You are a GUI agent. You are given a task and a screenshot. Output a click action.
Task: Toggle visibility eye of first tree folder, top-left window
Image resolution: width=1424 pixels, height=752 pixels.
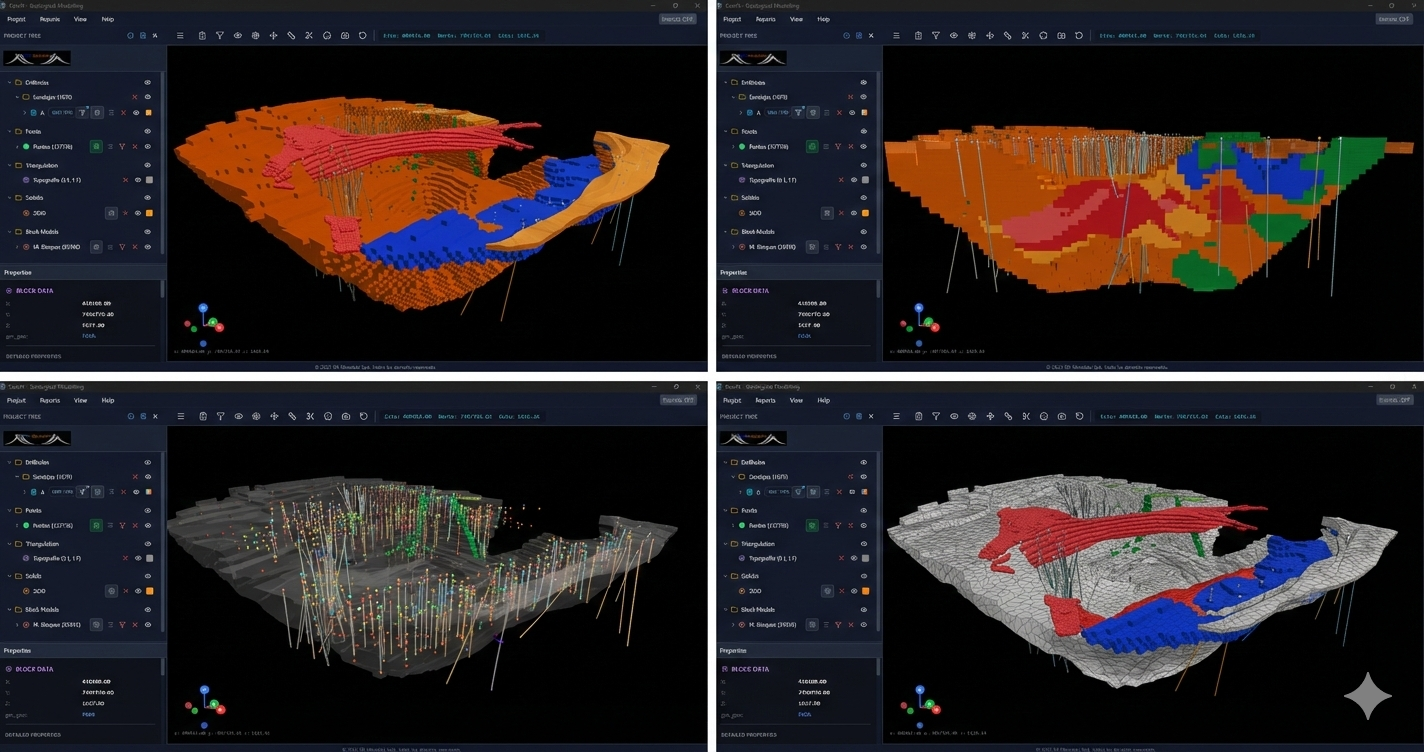148,83
